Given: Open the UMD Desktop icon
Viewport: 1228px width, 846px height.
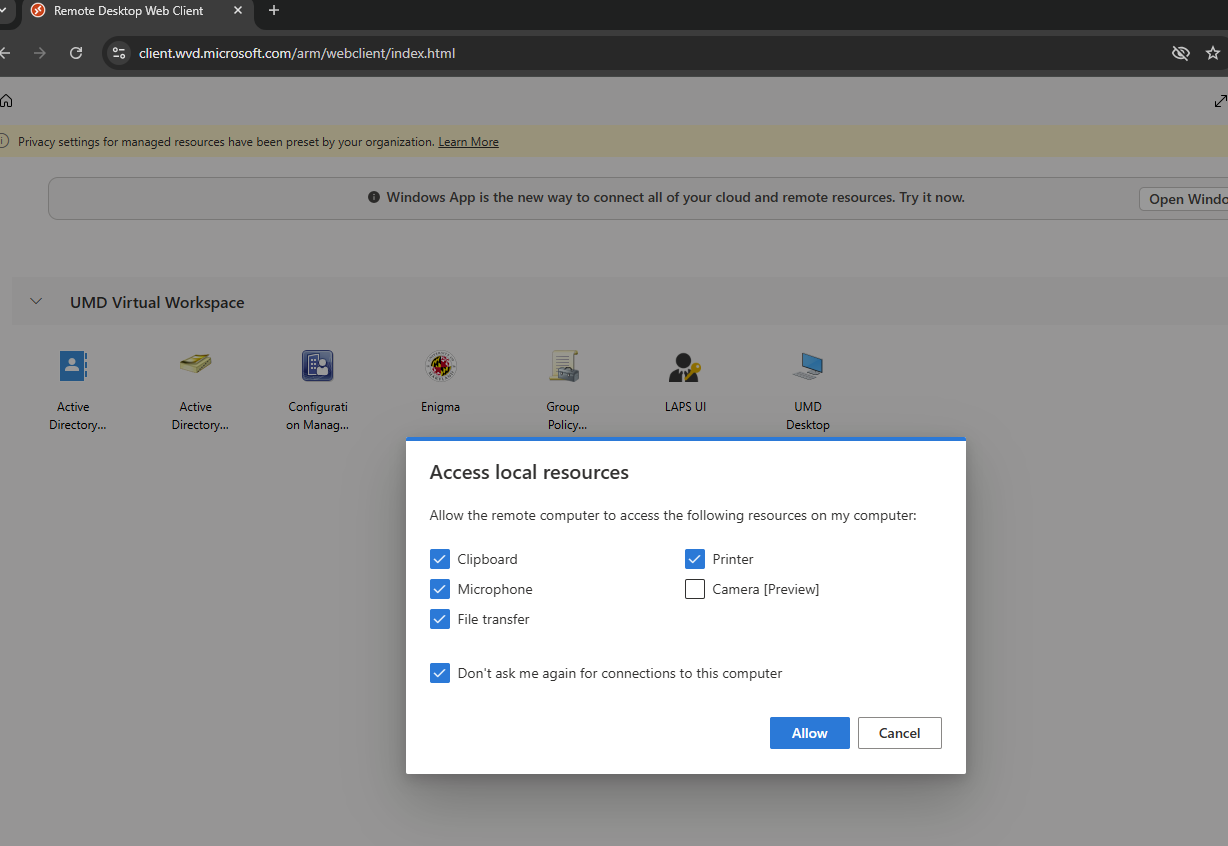Looking at the screenshot, I should pos(808,366).
